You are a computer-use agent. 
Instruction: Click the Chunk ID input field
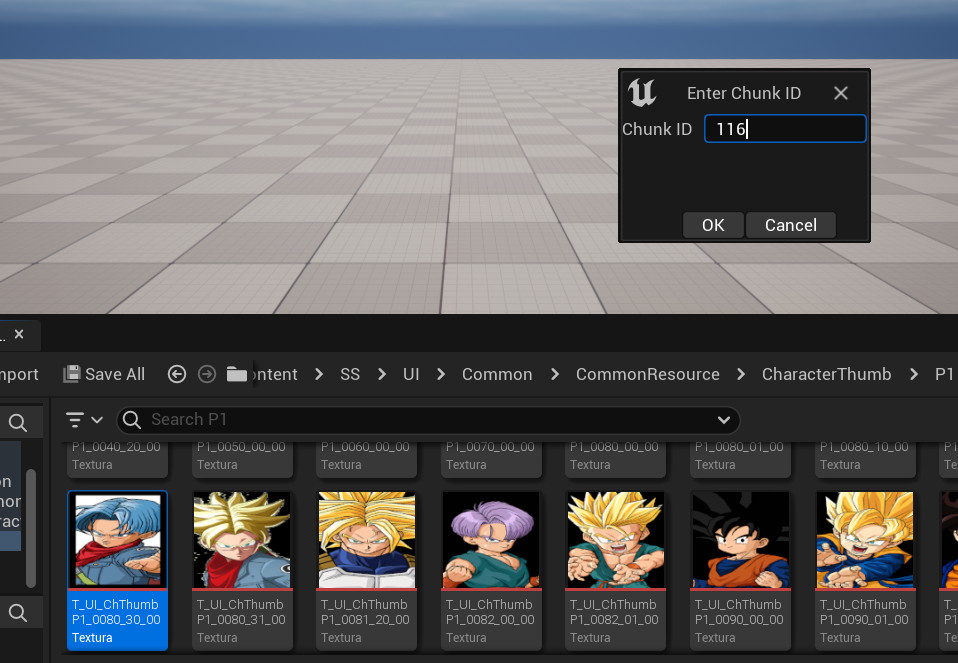click(784, 129)
